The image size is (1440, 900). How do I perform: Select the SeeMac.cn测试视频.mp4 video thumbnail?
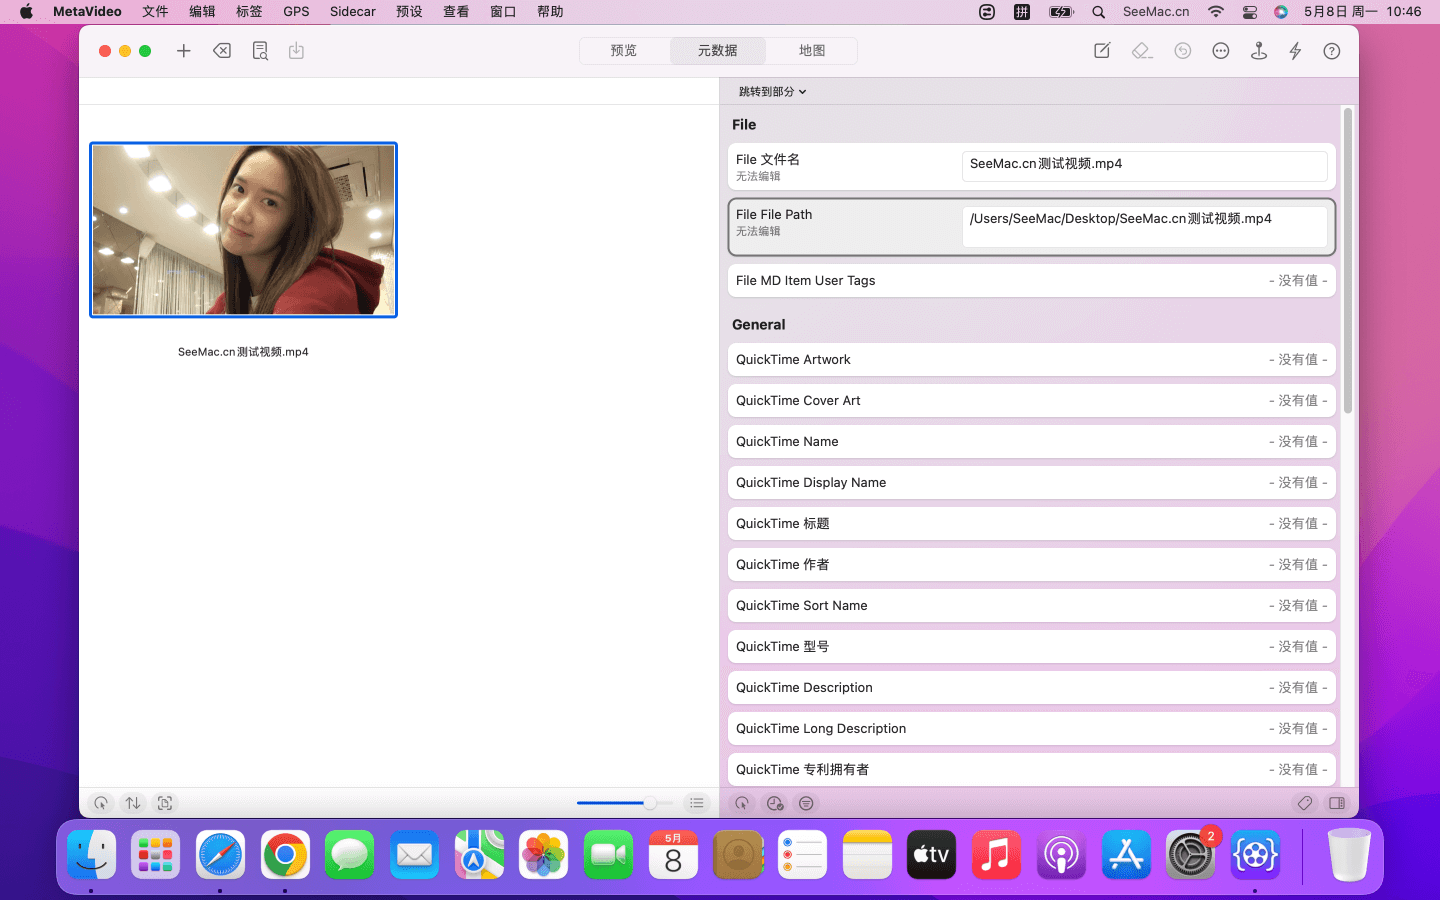click(x=244, y=230)
